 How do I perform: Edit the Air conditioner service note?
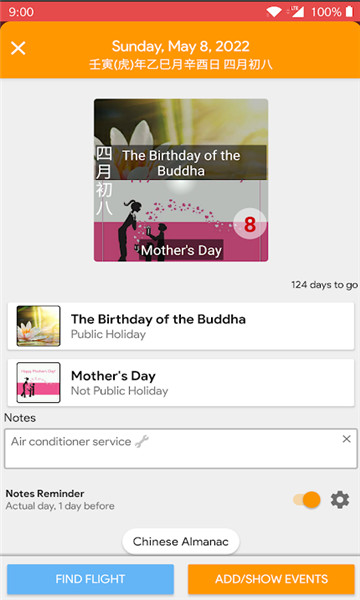(x=181, y=448)
